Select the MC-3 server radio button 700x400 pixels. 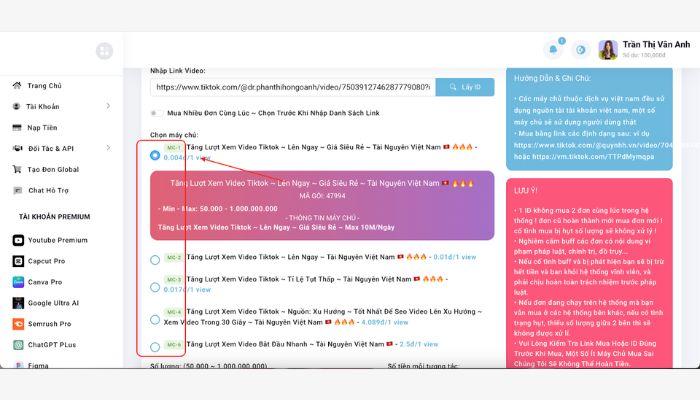click(x=155, y=287)
